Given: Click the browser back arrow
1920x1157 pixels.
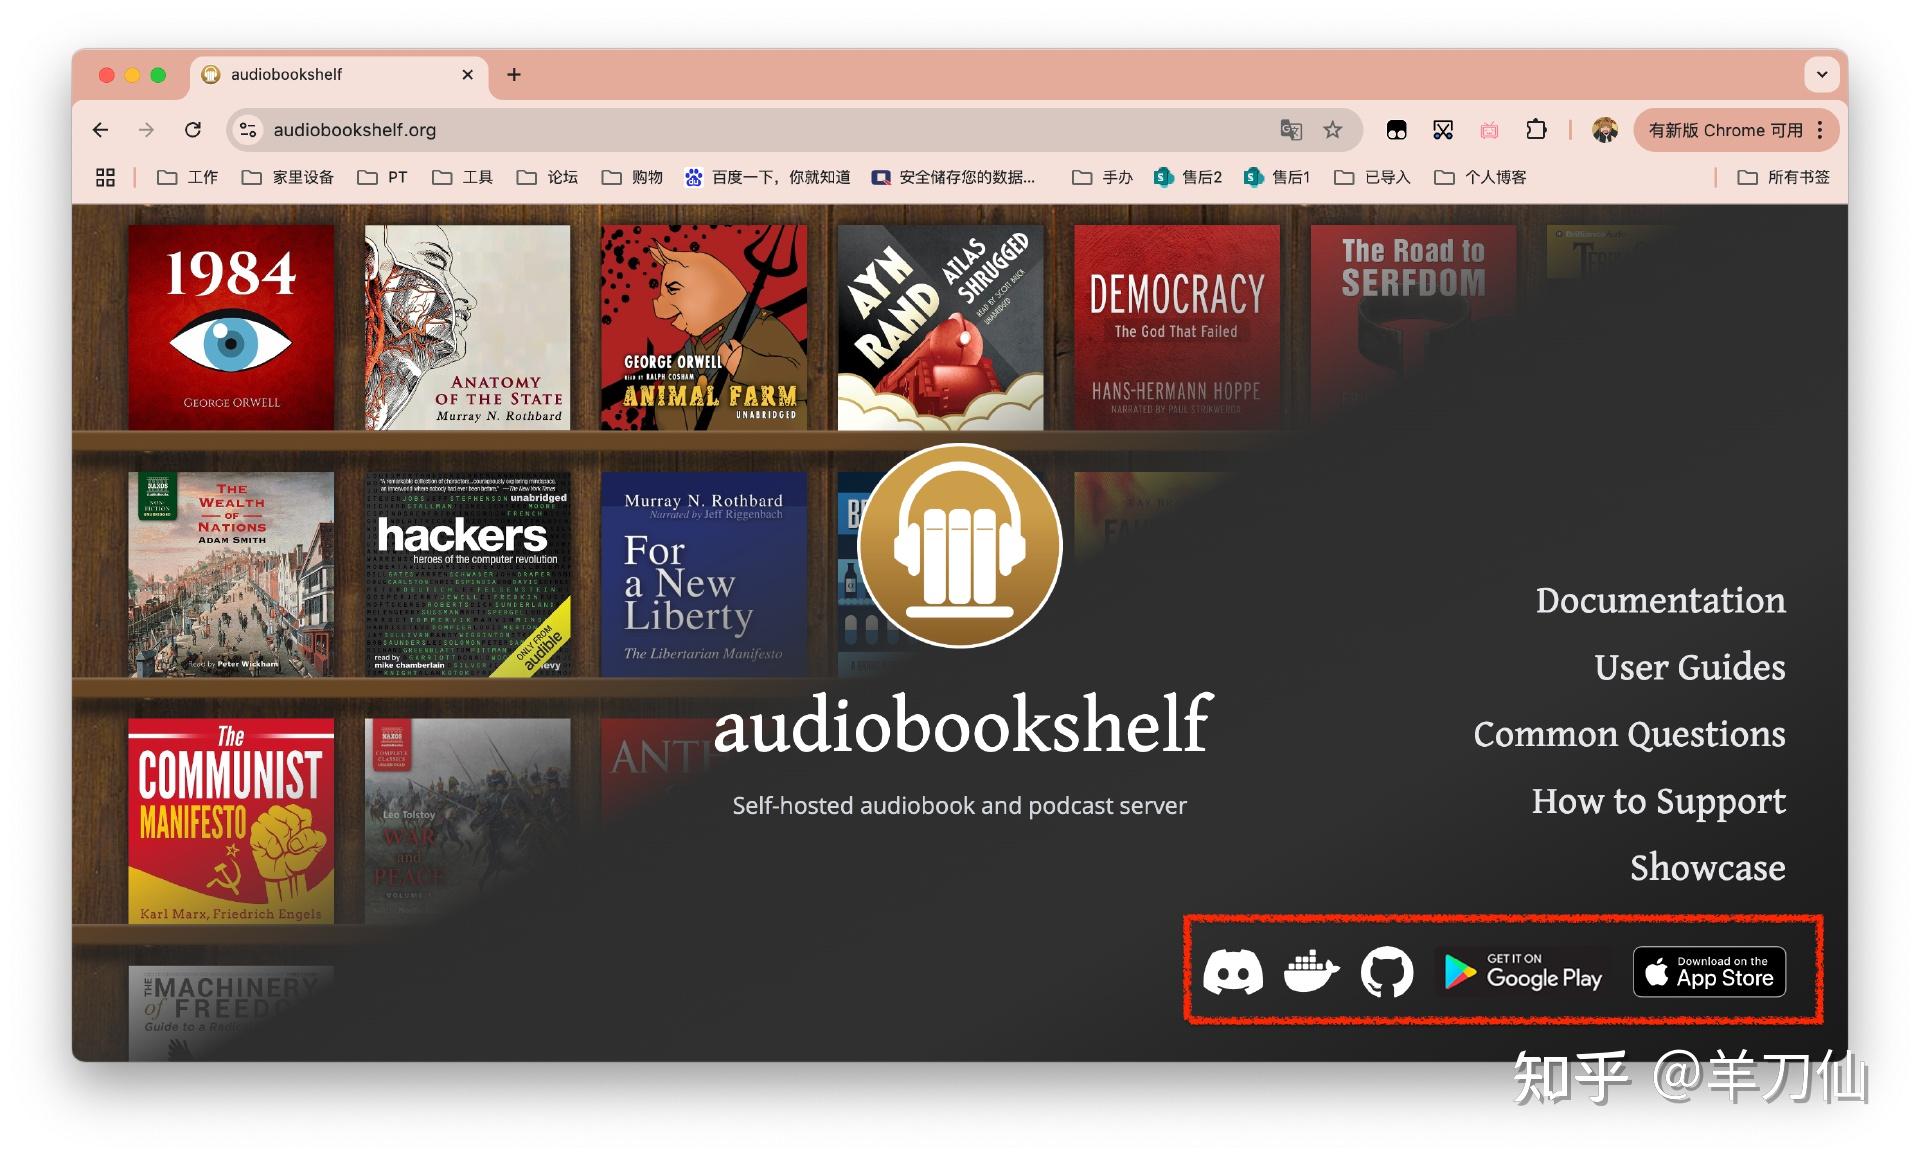Looking at the screenshot, I should click(100, 130).
